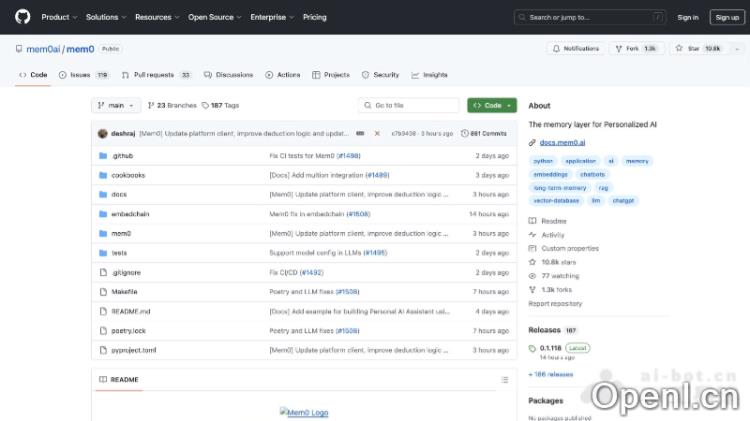
Task: Open the .github folder
Action: click(x=122, y=156)
